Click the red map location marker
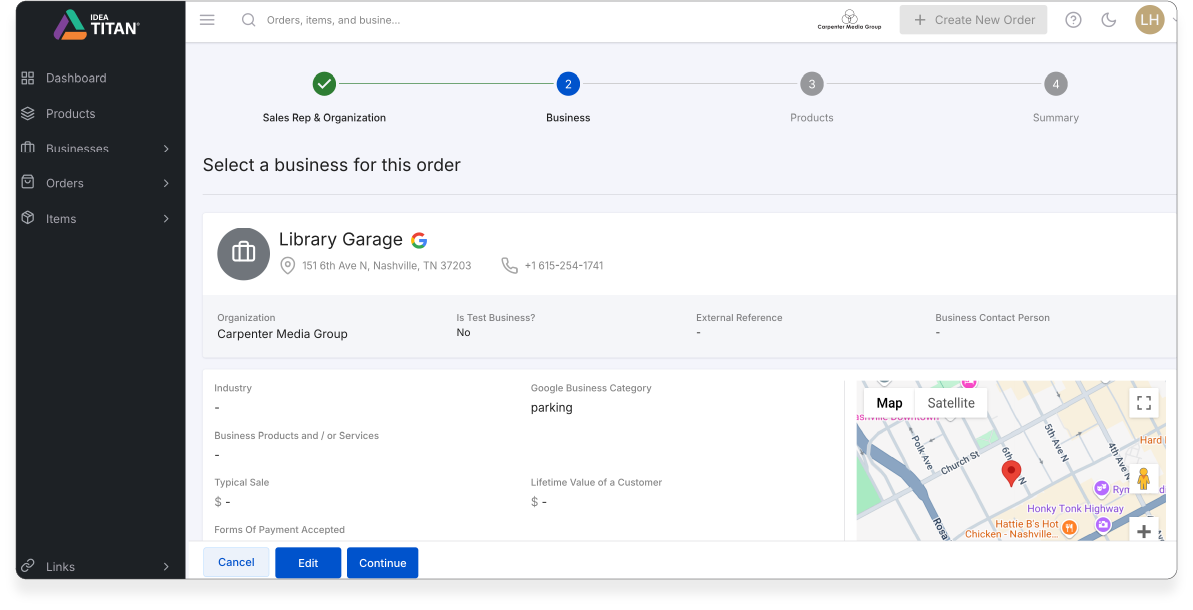 (1011, 473)
